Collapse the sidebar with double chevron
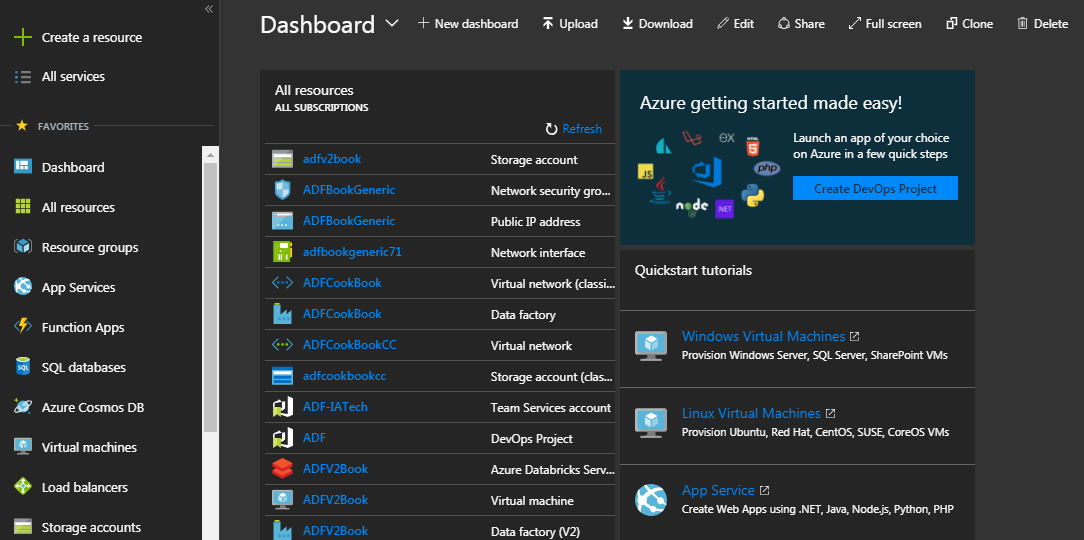 [x=209, y=9]
